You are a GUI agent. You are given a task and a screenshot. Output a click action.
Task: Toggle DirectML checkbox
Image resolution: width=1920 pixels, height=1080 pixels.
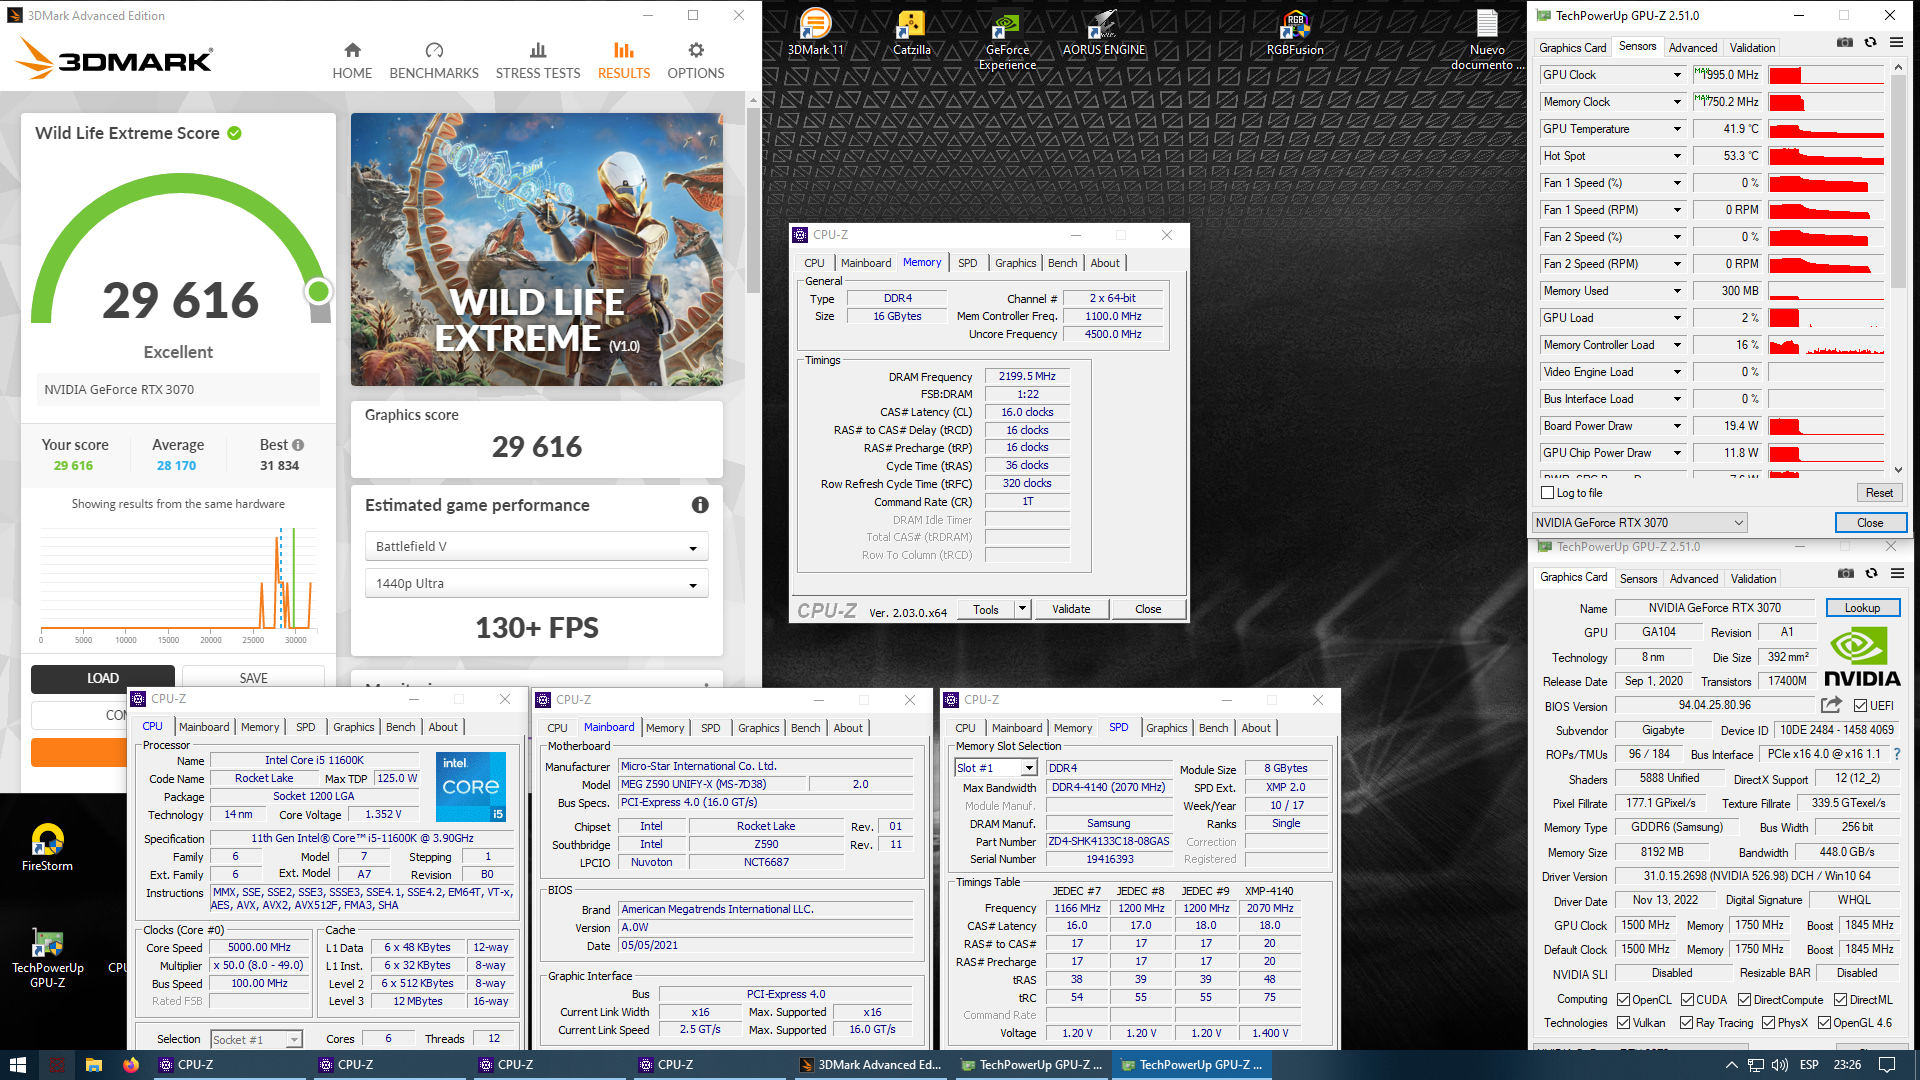(1841, 1000)
